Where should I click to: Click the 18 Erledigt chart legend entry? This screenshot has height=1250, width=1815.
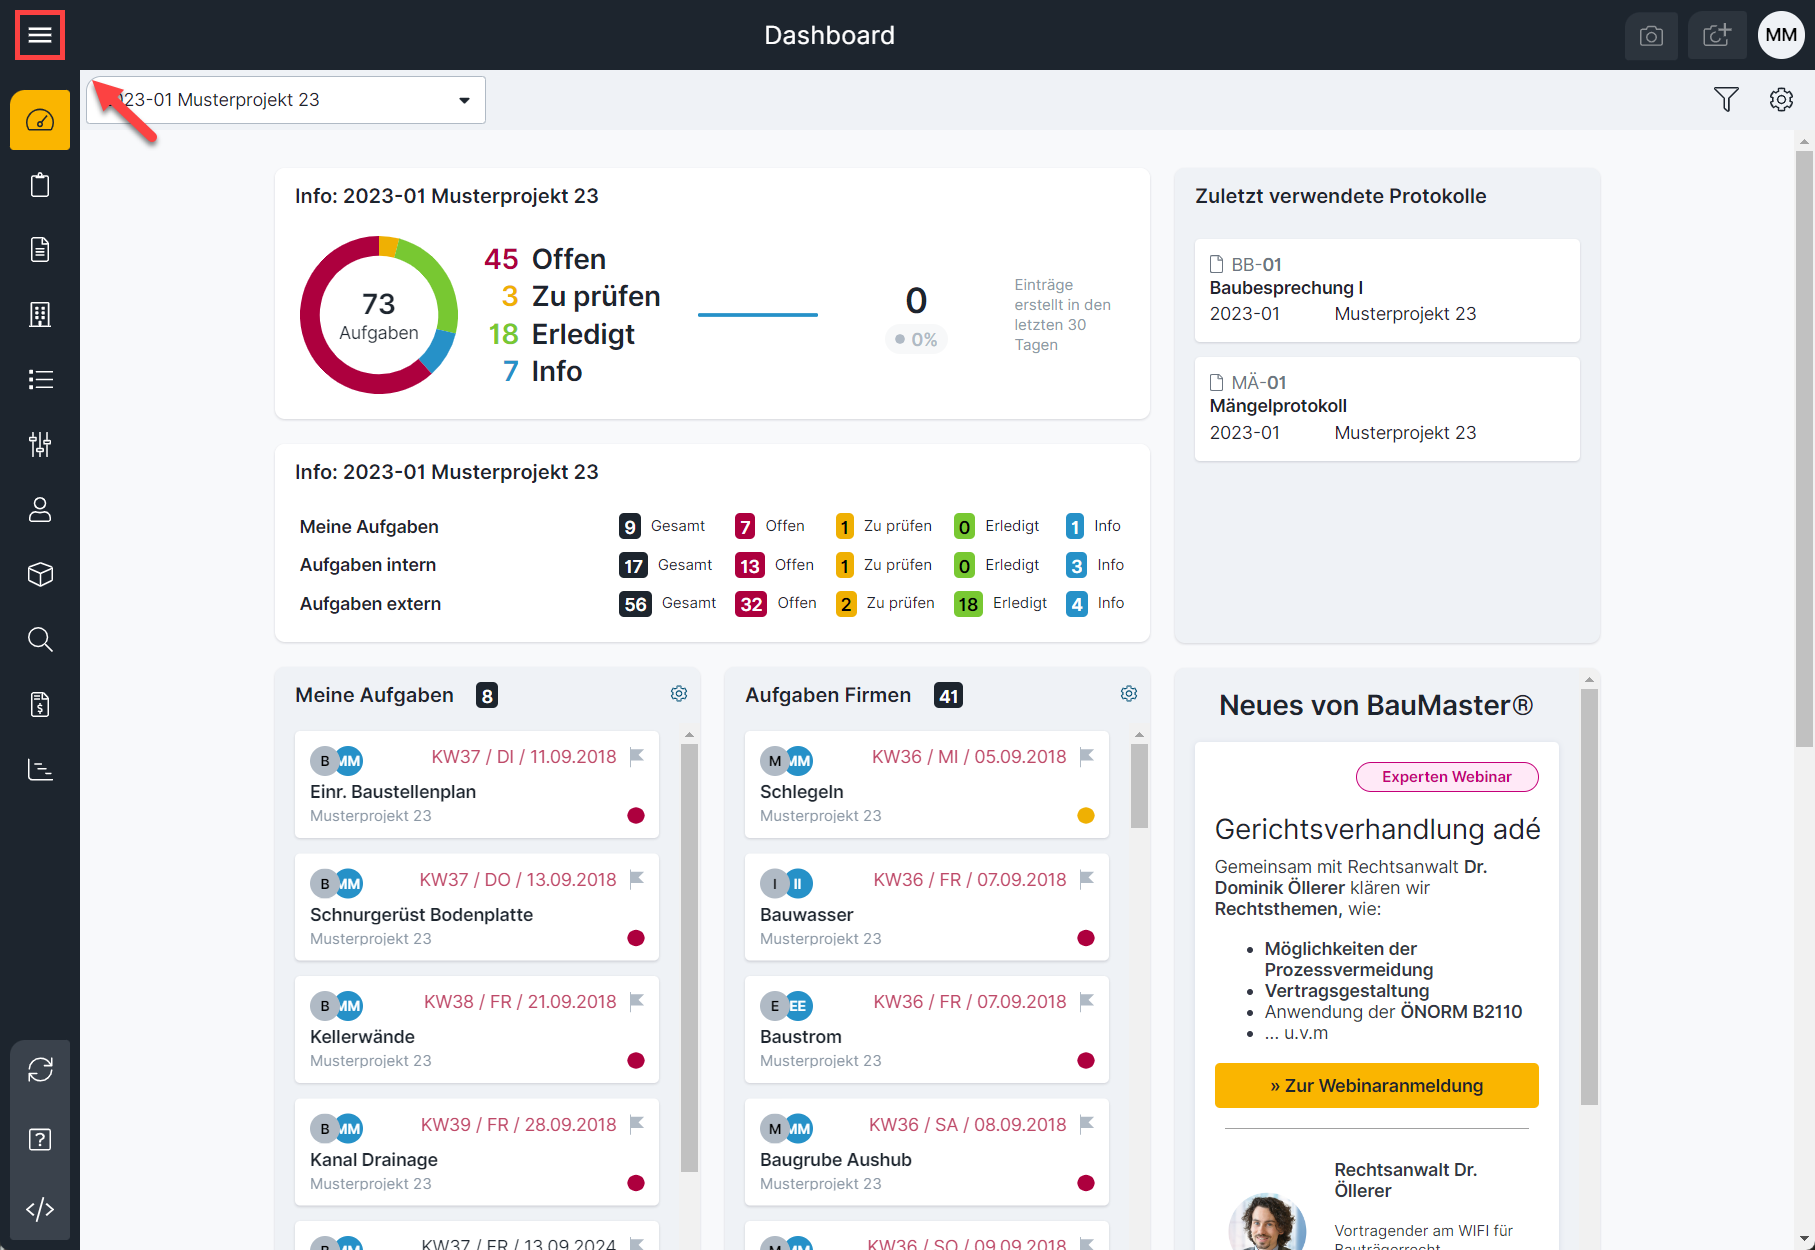pos(561,334)
